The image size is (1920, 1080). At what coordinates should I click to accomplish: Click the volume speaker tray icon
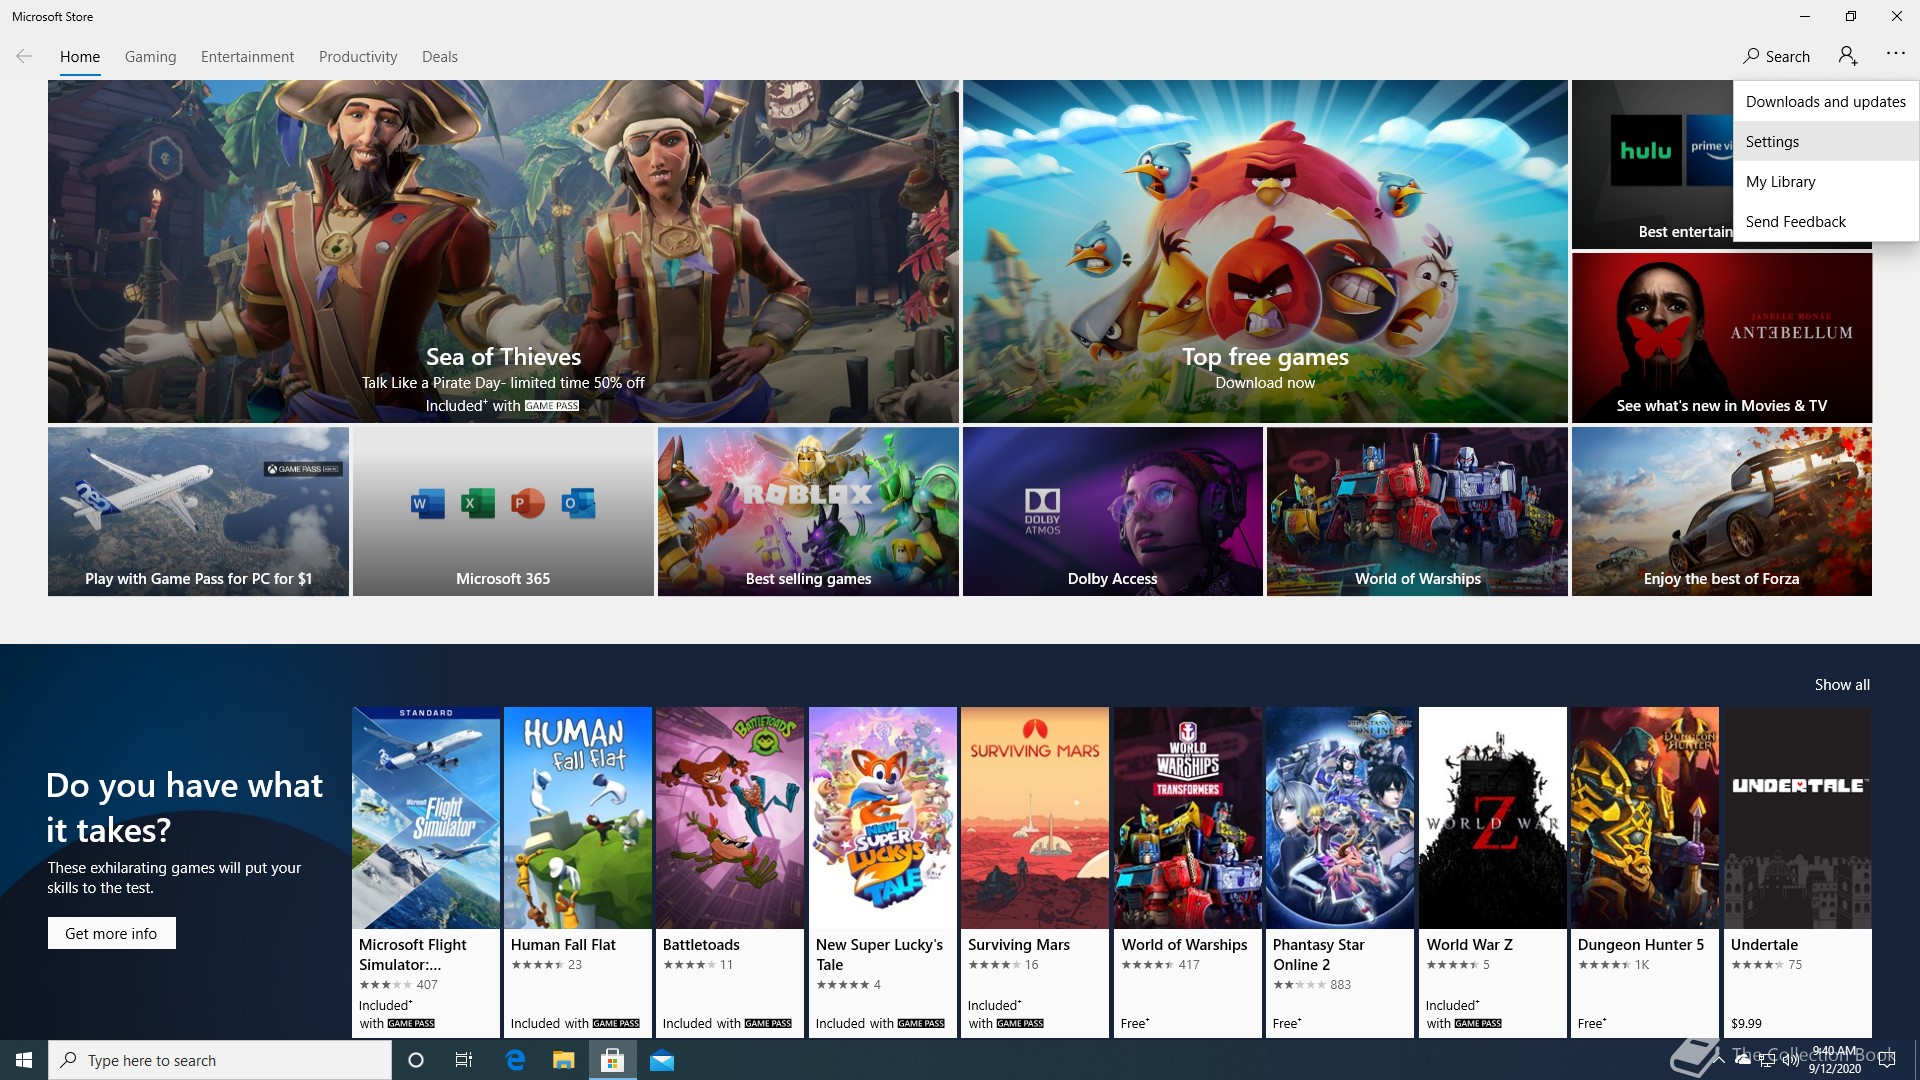click(x=1790, y=1060)
